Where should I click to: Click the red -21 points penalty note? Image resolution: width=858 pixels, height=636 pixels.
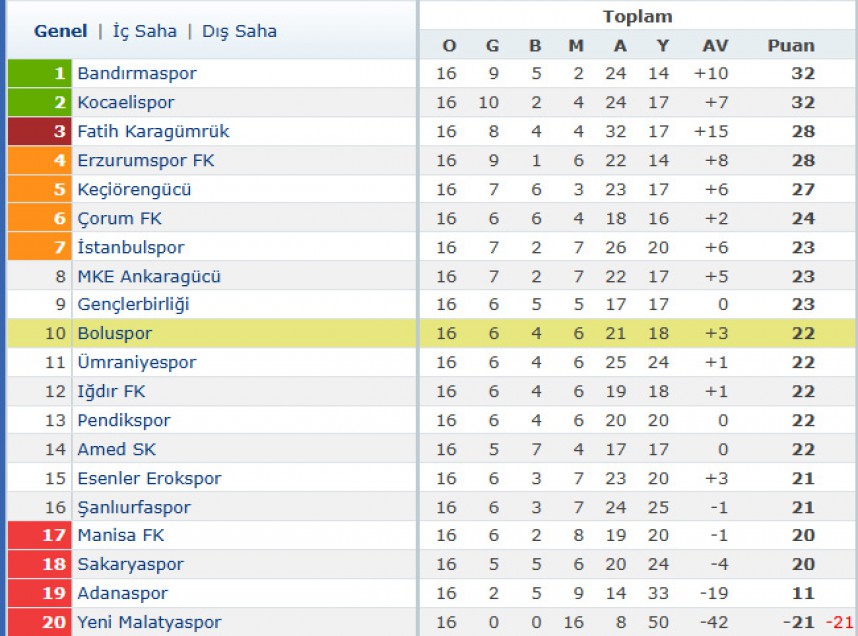839,622
